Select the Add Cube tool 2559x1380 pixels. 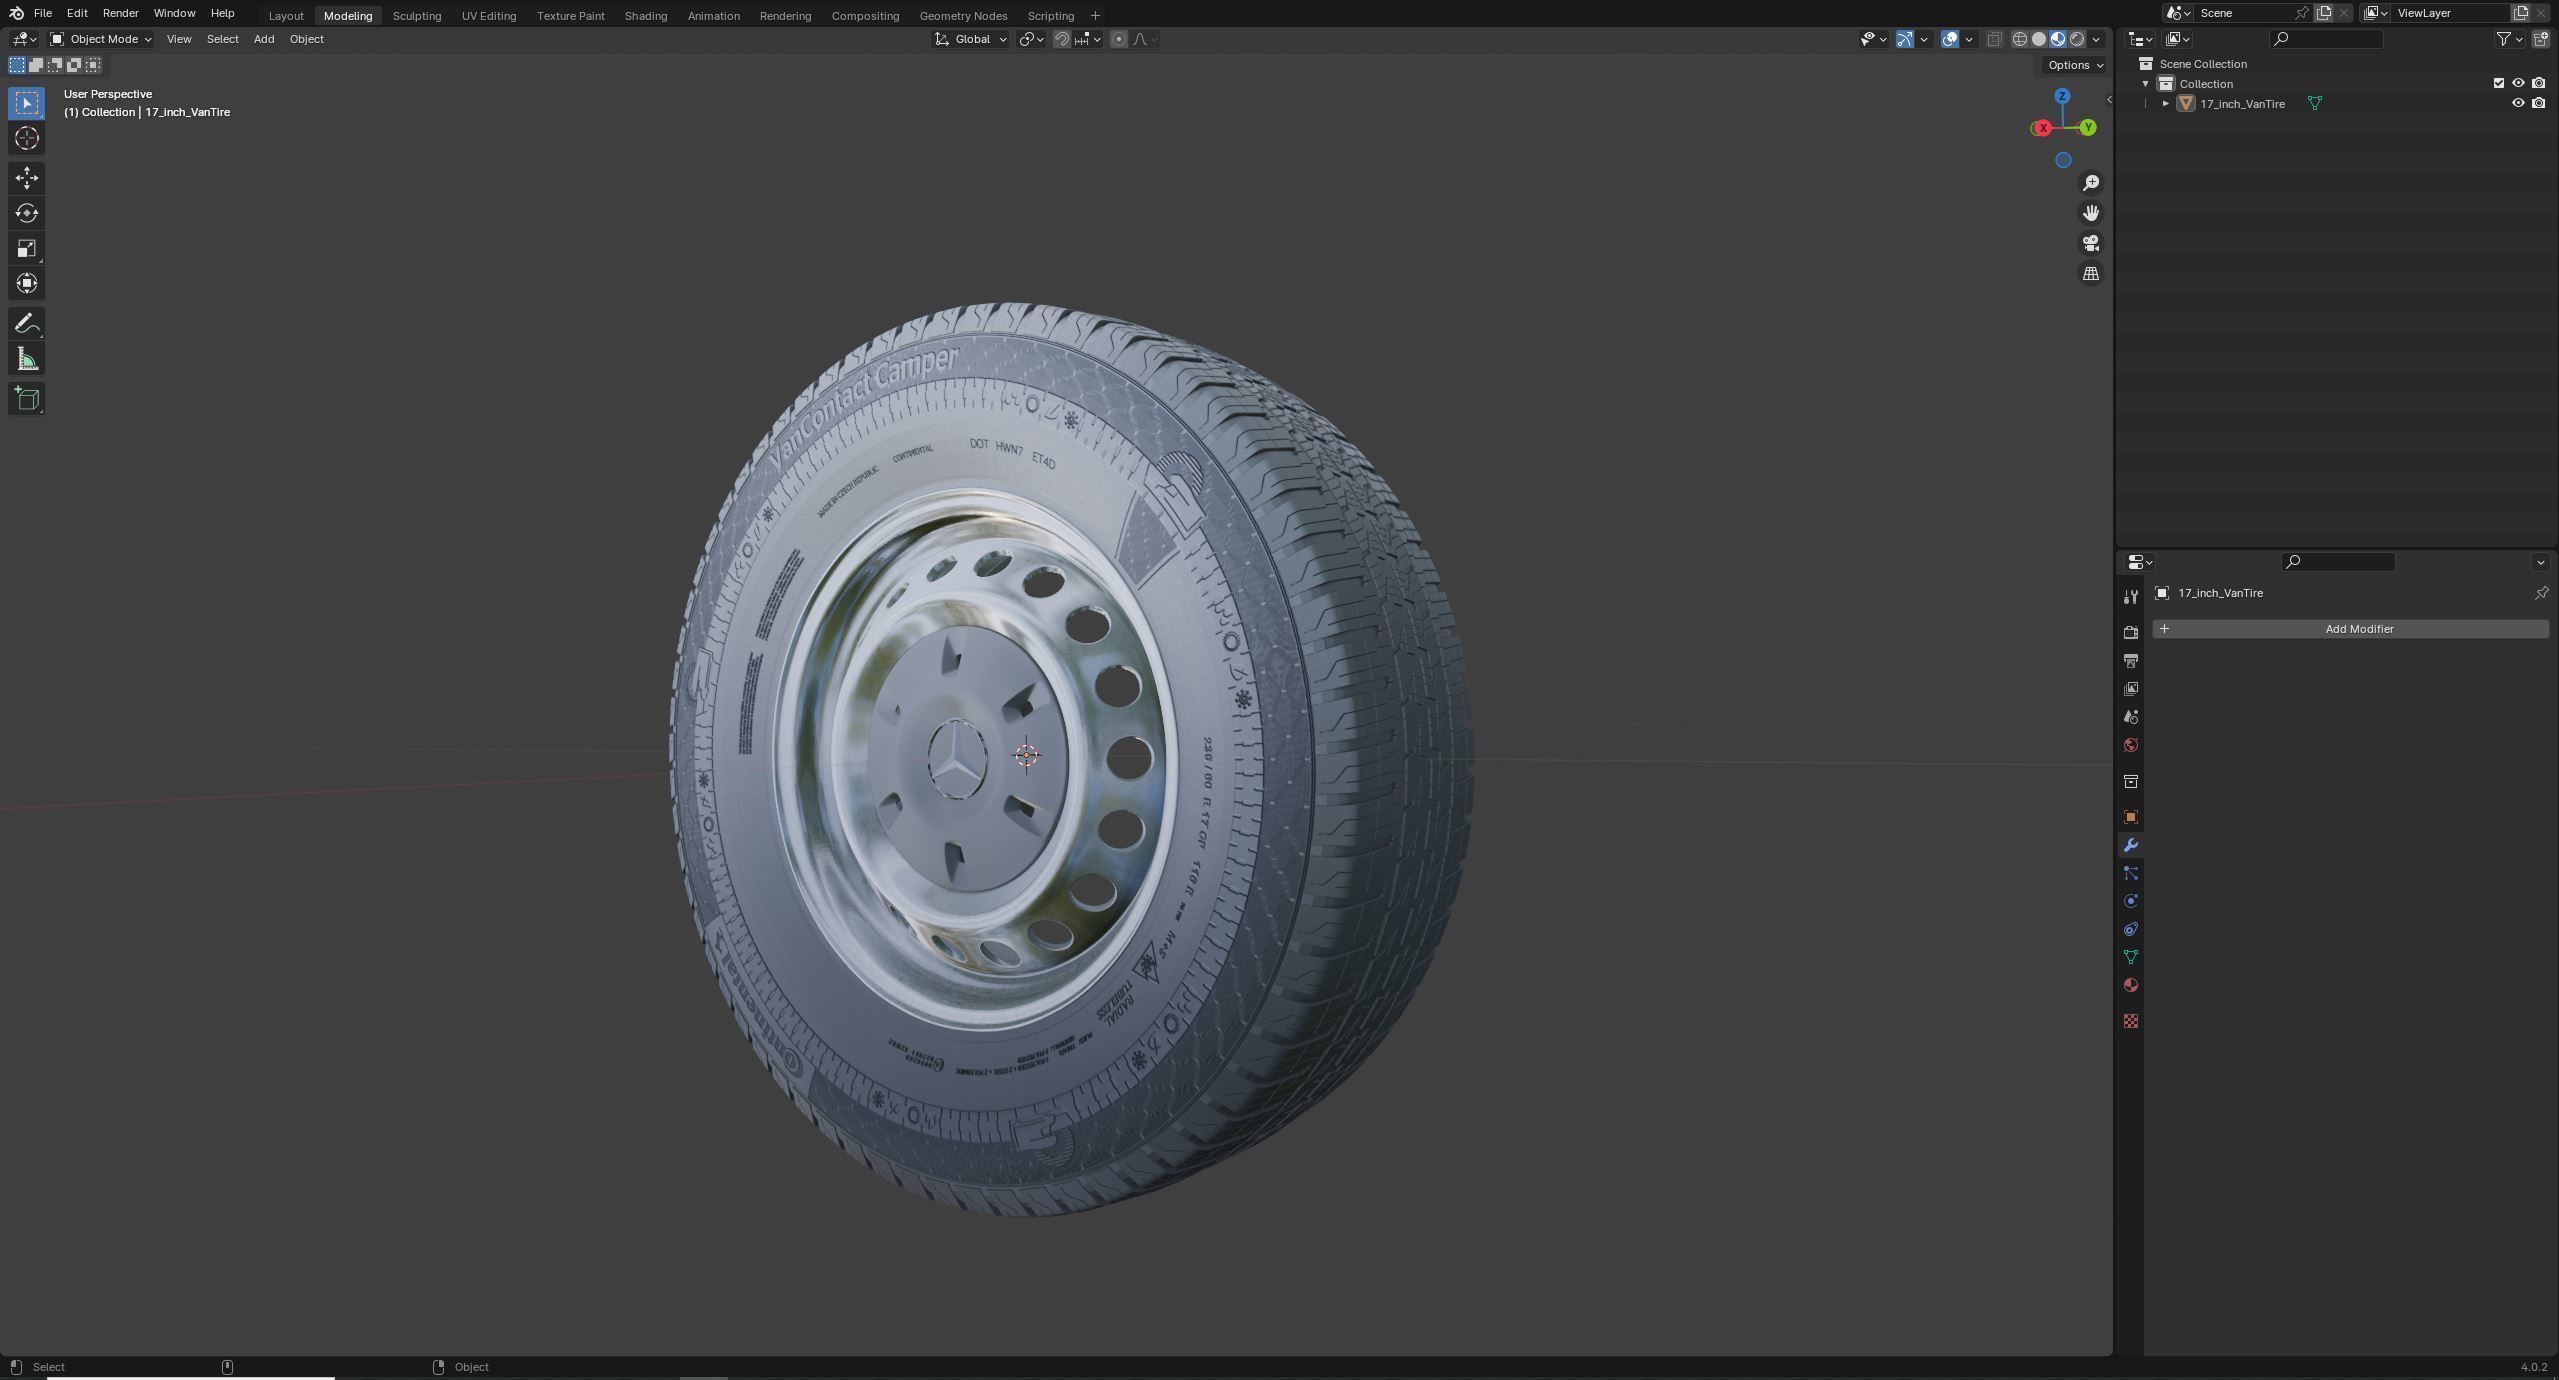pyautogui.click(x=27, y=399)
